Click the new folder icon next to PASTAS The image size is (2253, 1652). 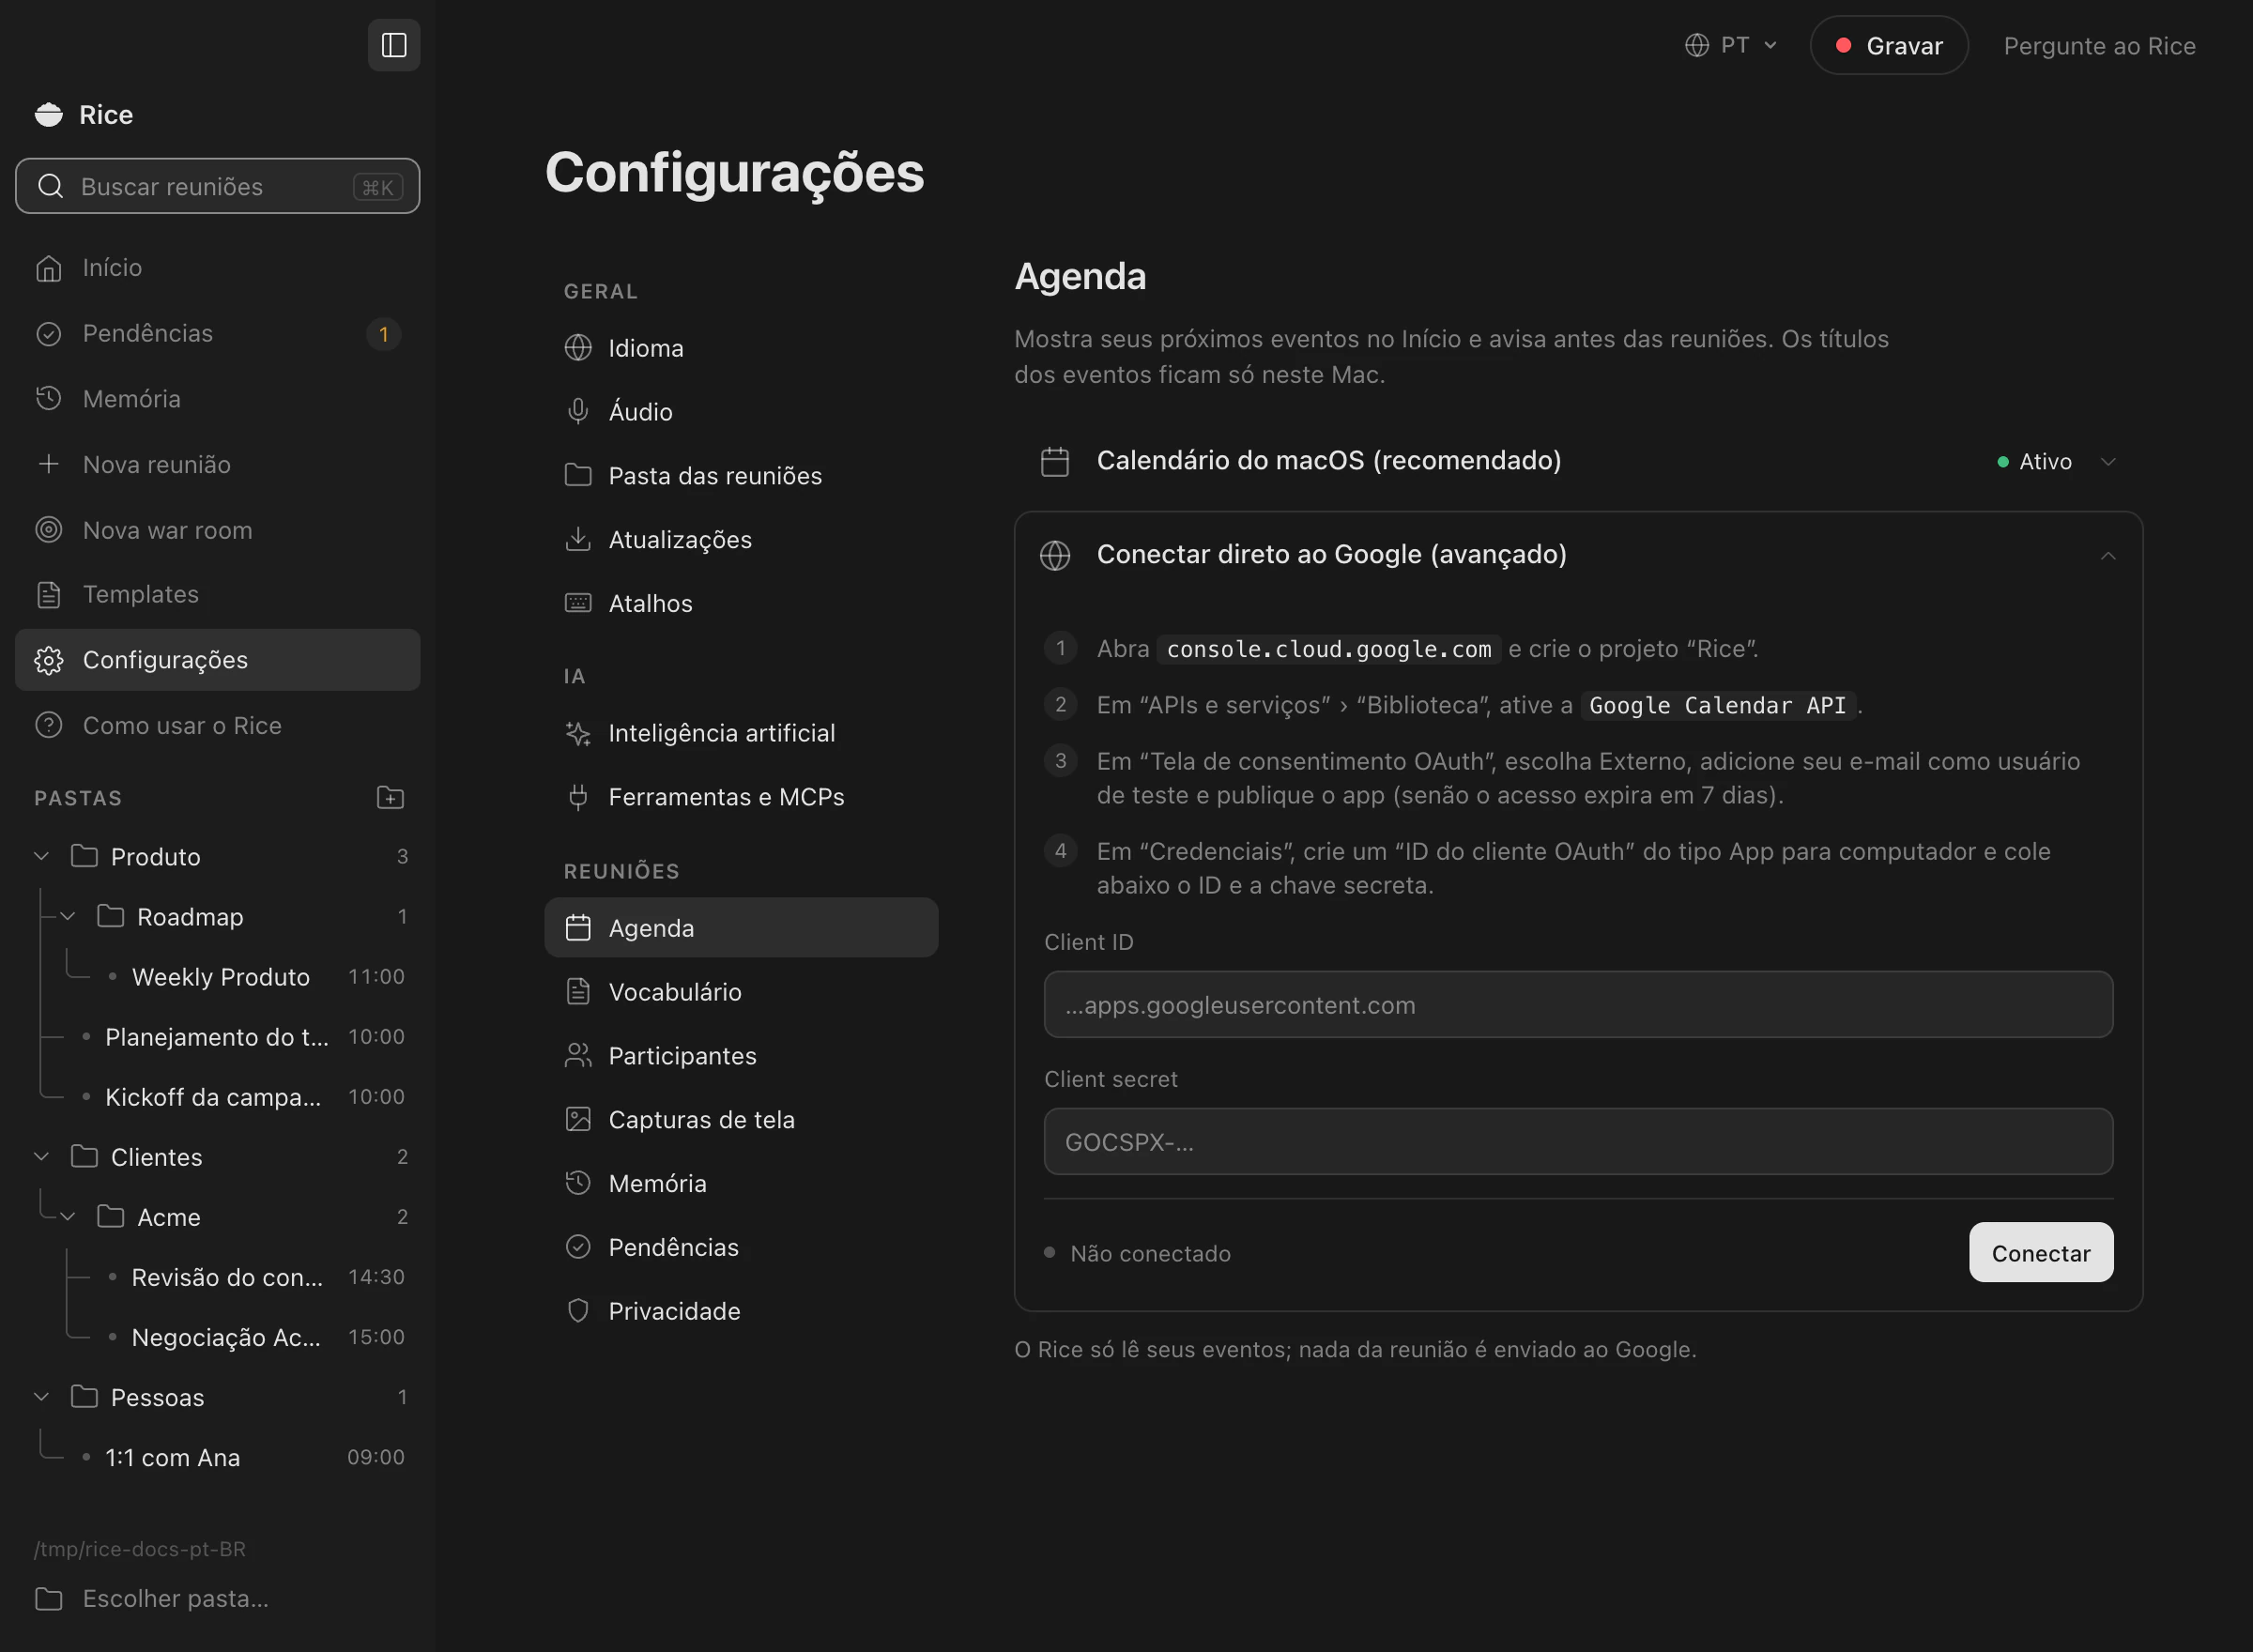[x=390, y=797]
